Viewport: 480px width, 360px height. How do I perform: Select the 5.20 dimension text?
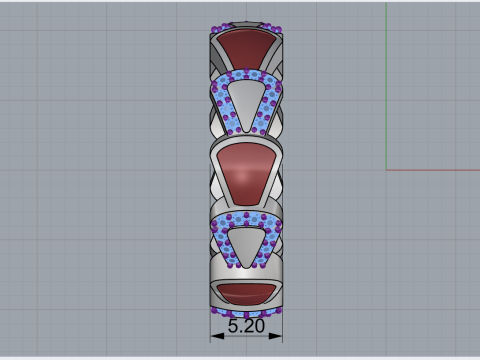(x=246, y=326)
